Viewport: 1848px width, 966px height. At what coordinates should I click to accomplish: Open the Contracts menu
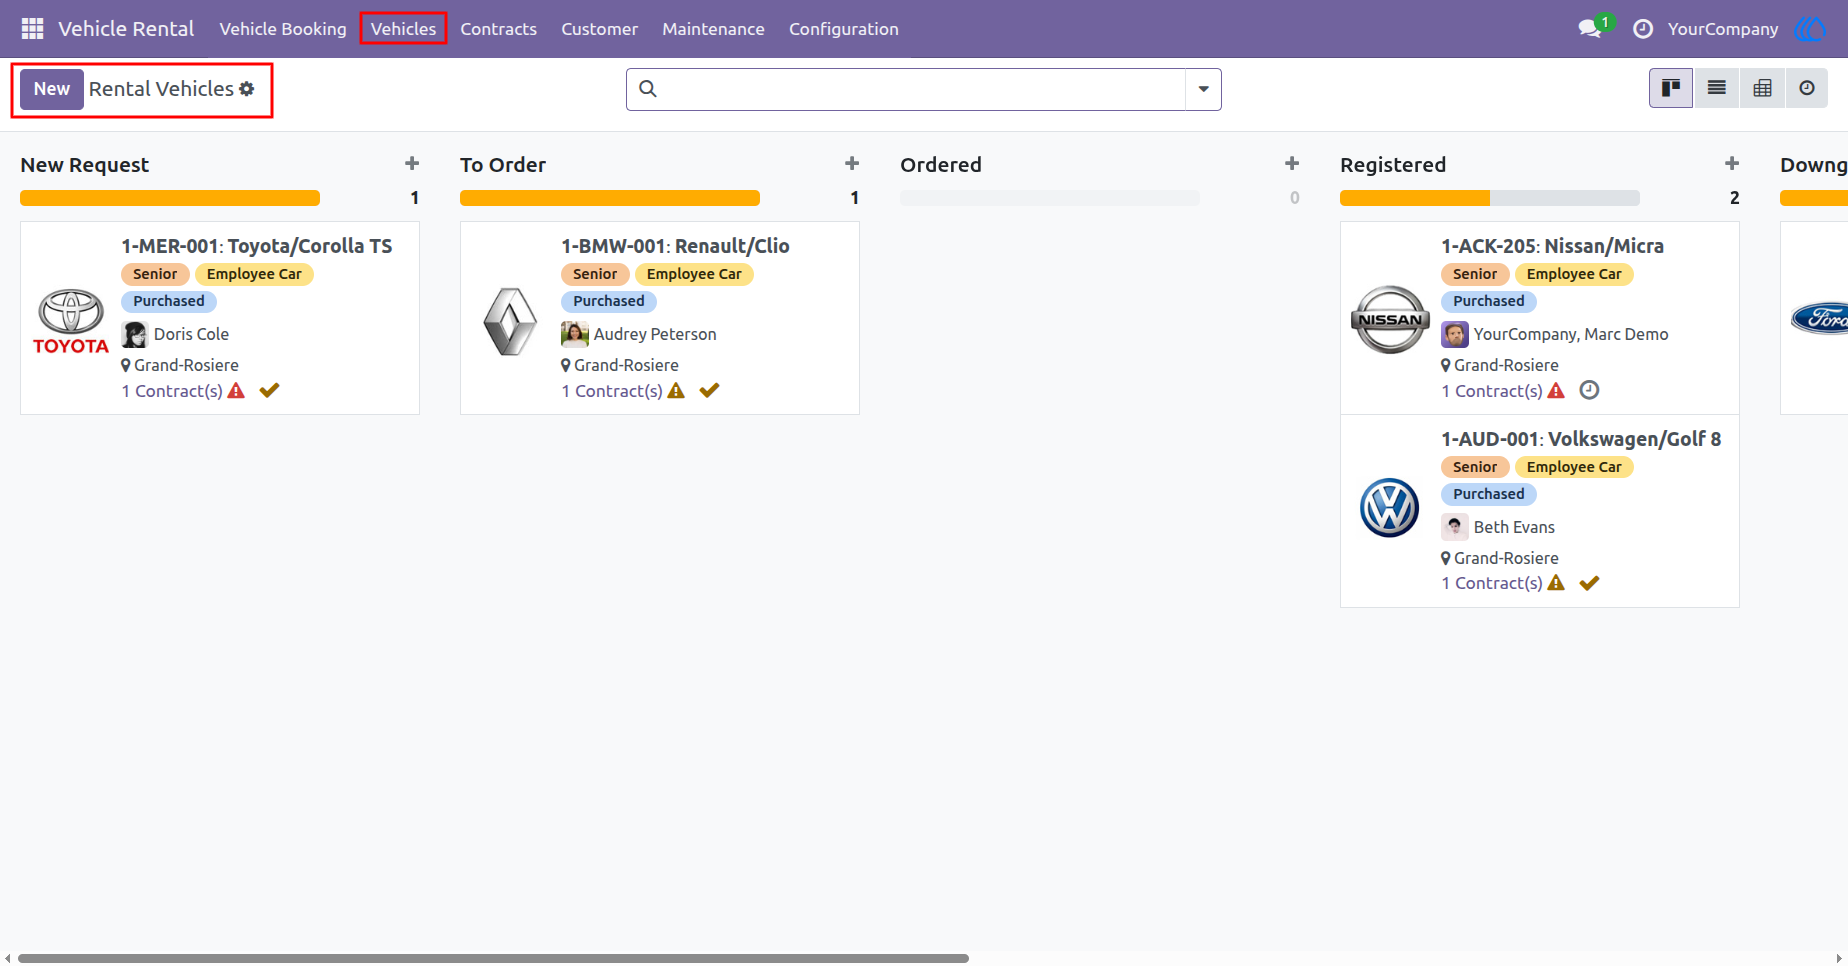point(499,29)
